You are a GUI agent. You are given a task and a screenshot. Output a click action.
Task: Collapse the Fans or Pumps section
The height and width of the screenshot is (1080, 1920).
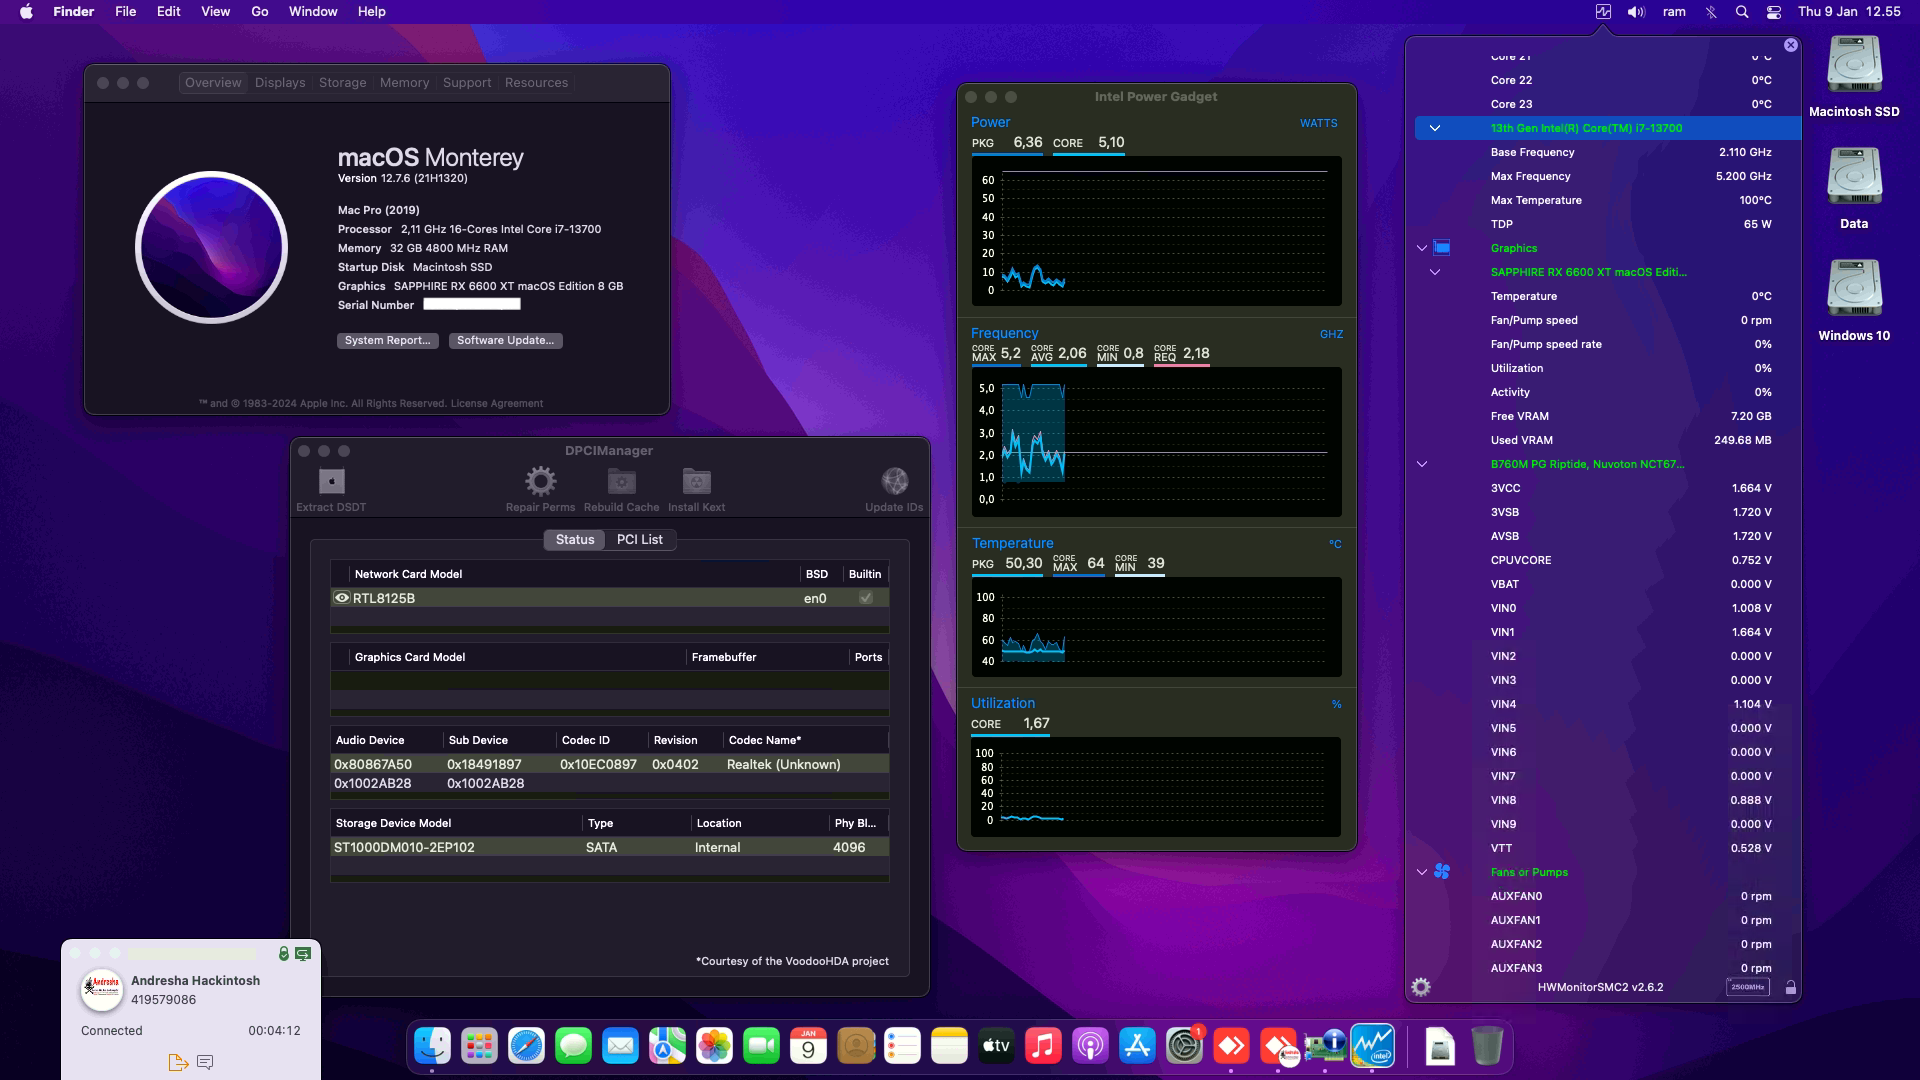click(x=1422, y=871)
